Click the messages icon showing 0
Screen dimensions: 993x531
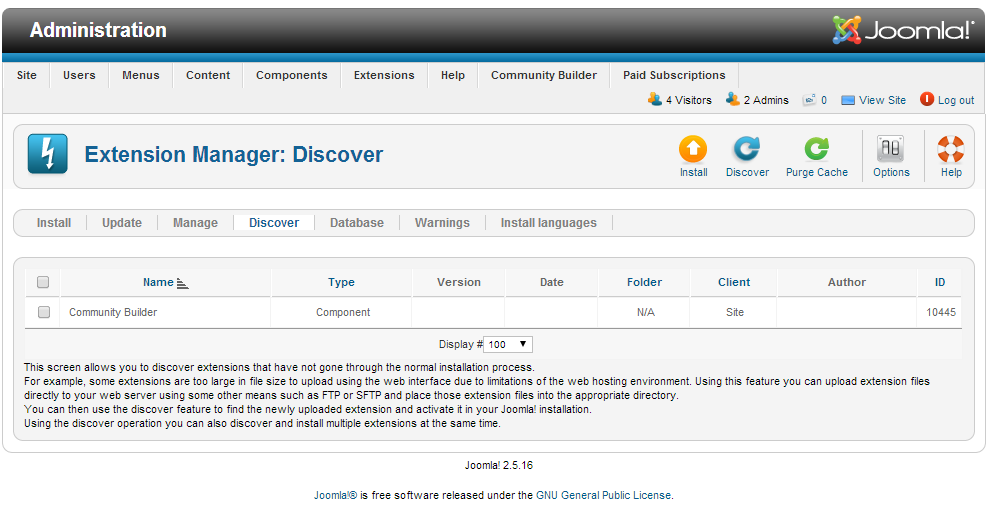point(809,100)
